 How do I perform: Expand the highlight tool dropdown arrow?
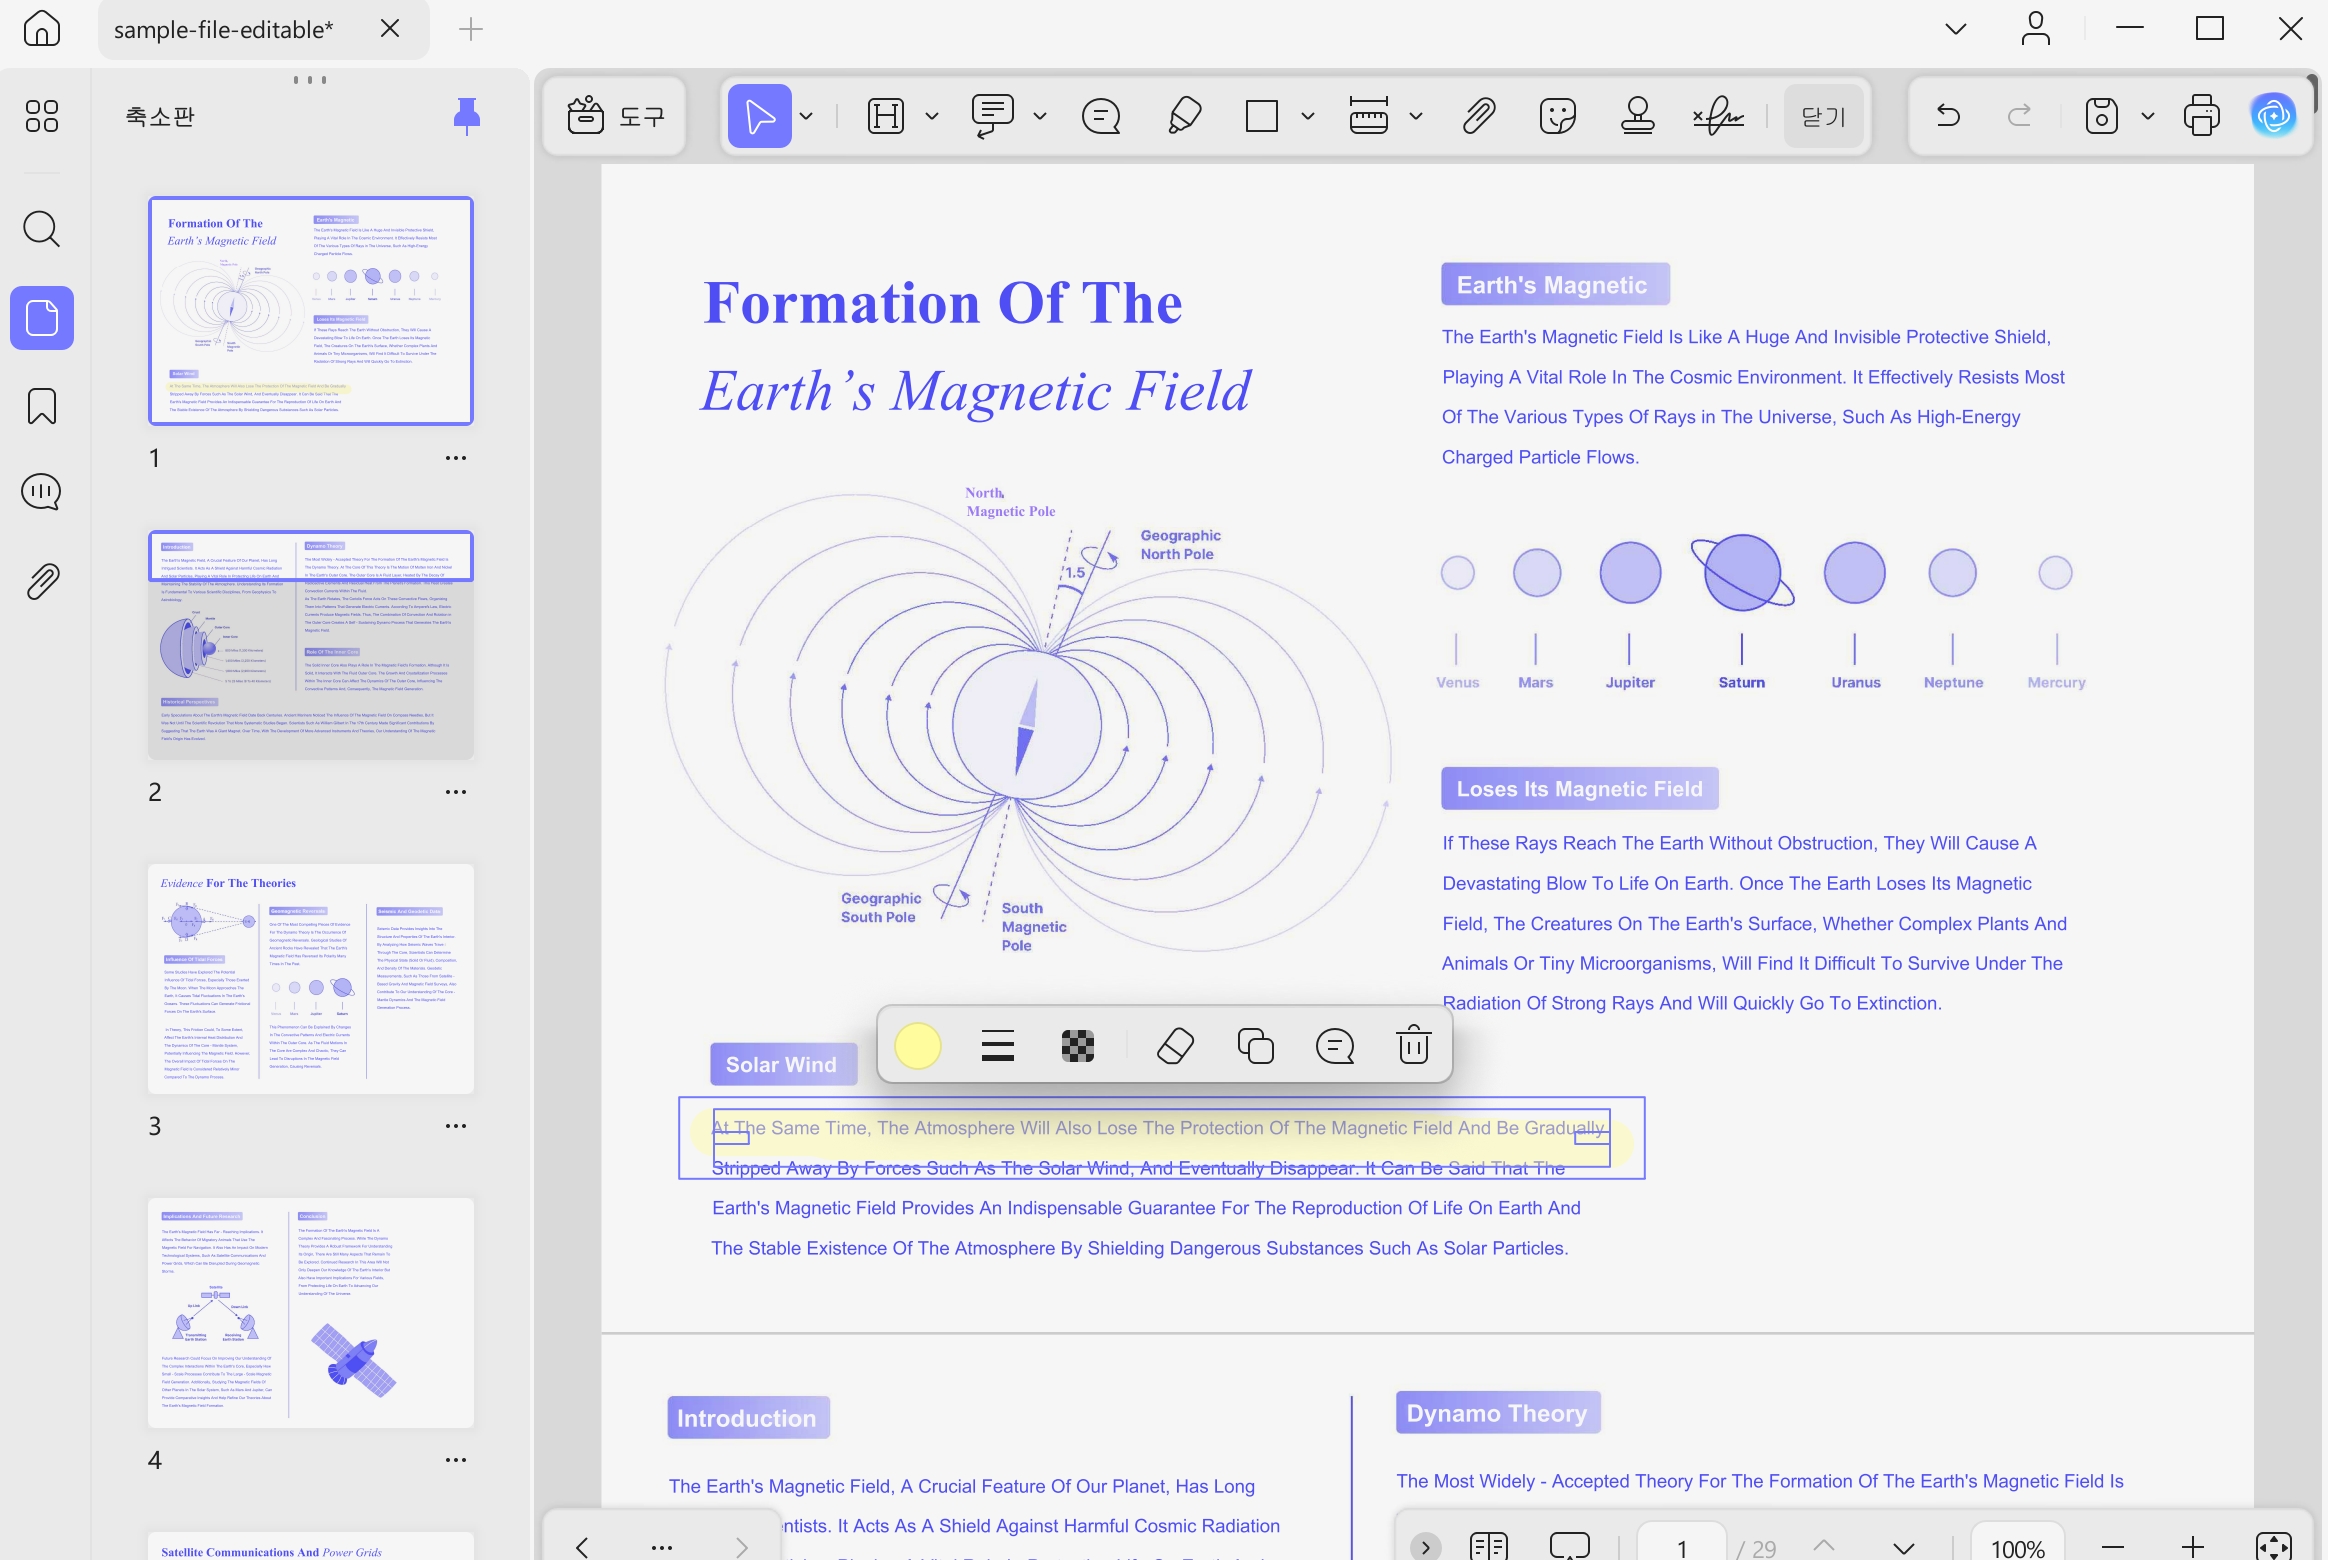(932, 116)
